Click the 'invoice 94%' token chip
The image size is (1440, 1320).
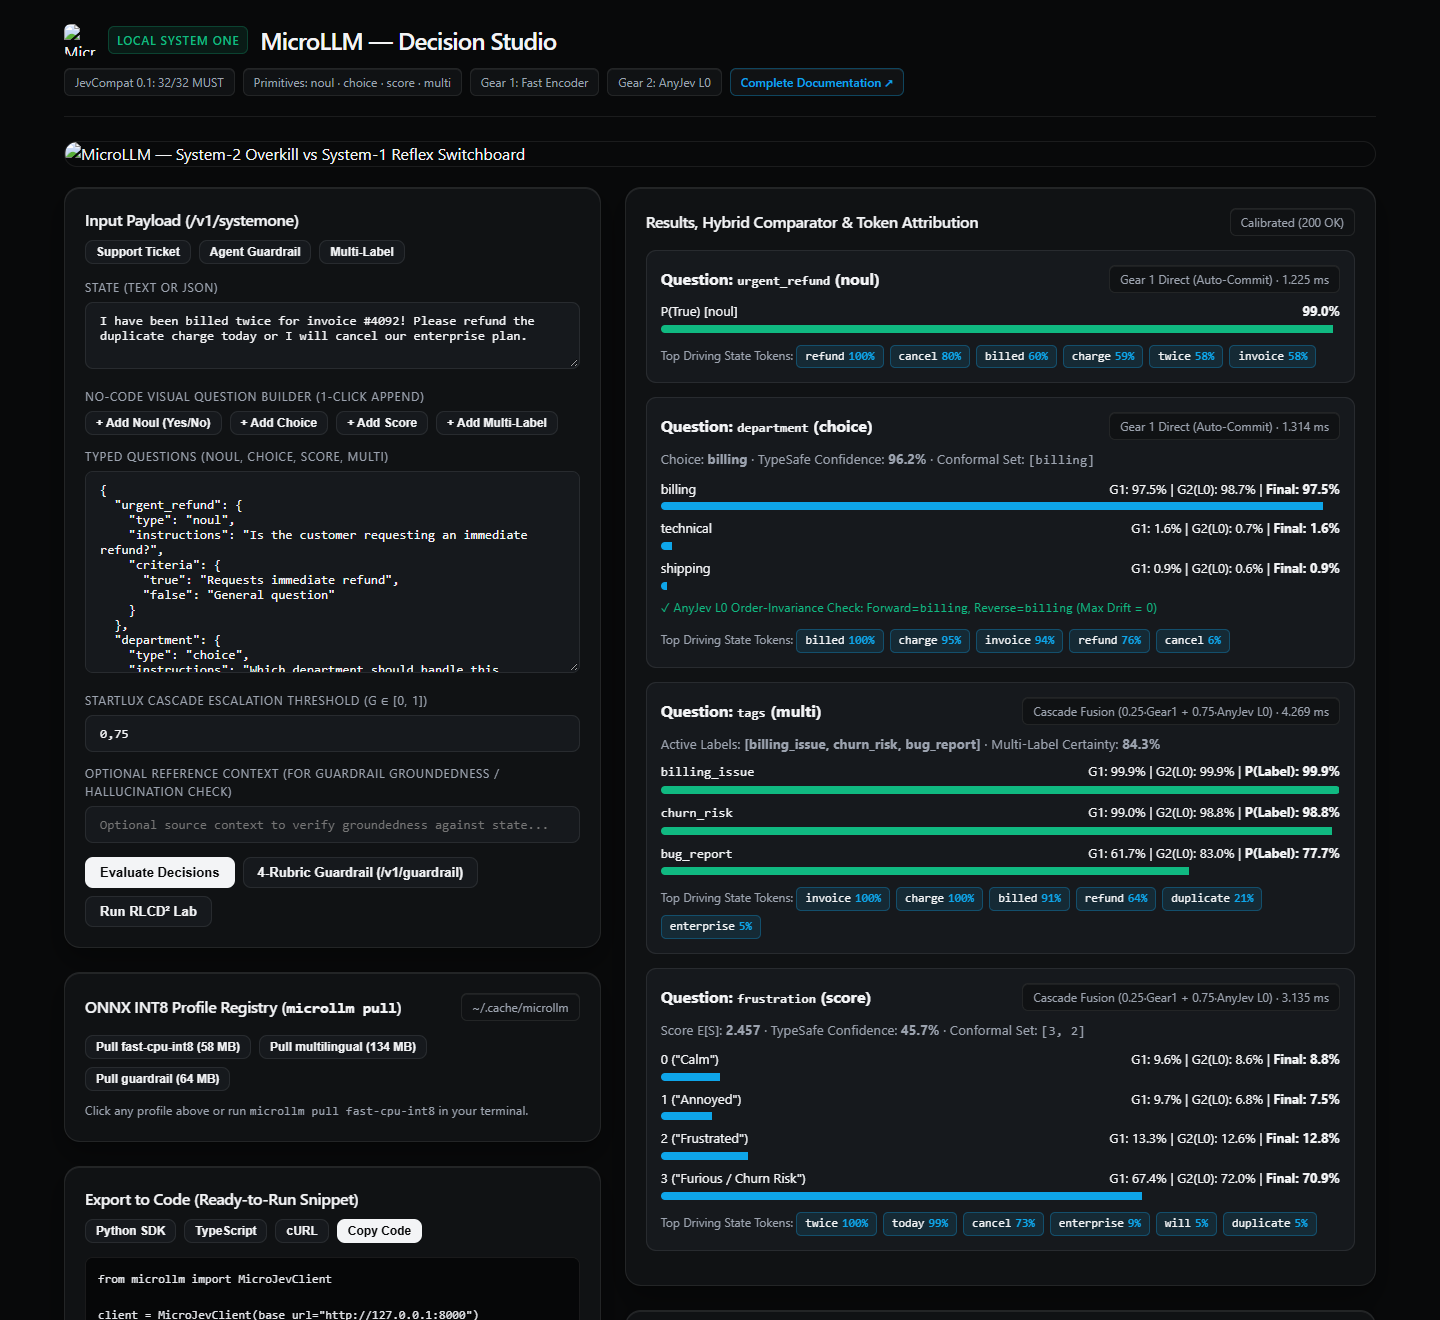pyautogui.click(x=1020, y=640)
